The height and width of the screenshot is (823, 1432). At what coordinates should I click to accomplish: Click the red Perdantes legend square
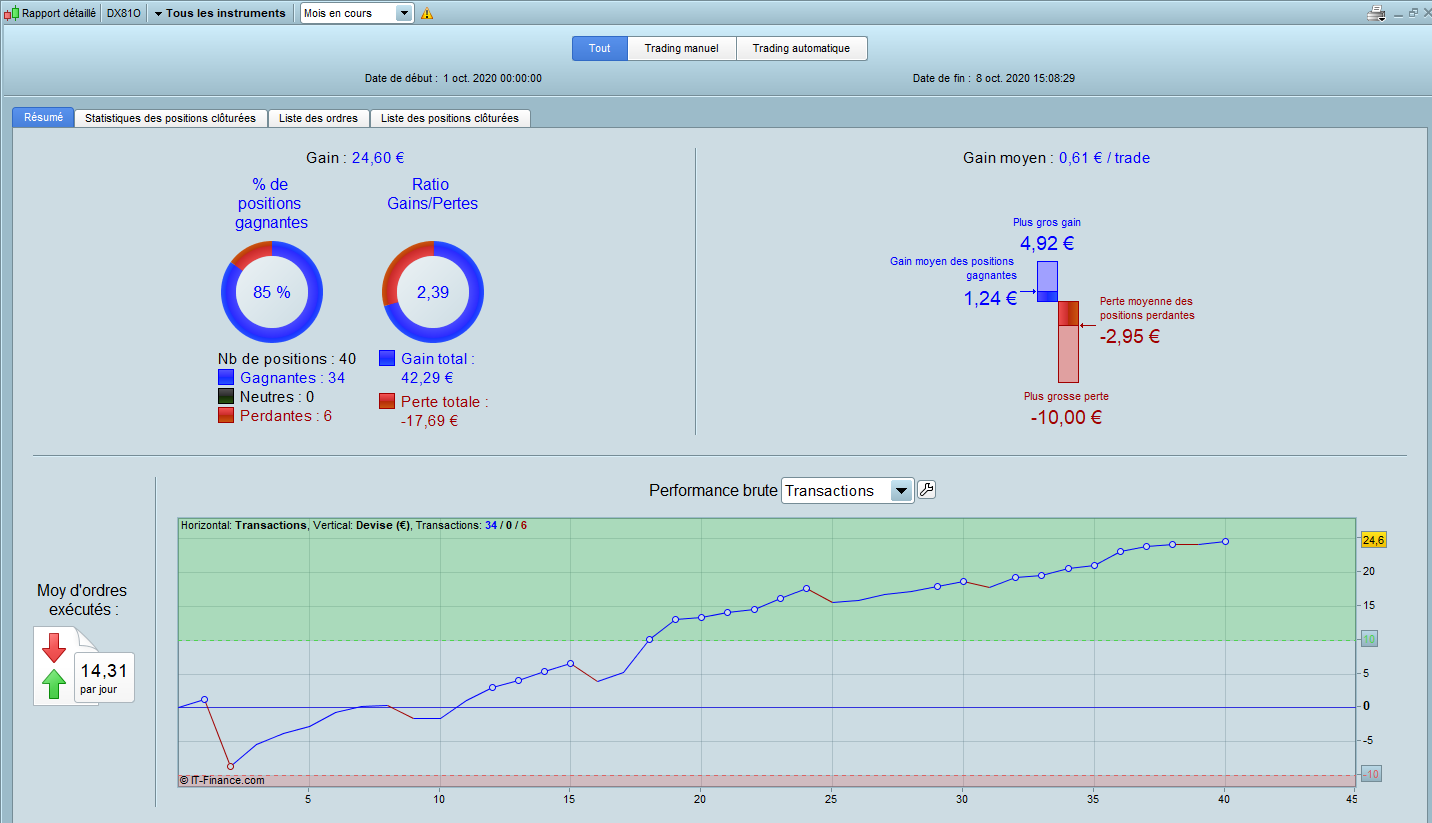coord(226,416)
